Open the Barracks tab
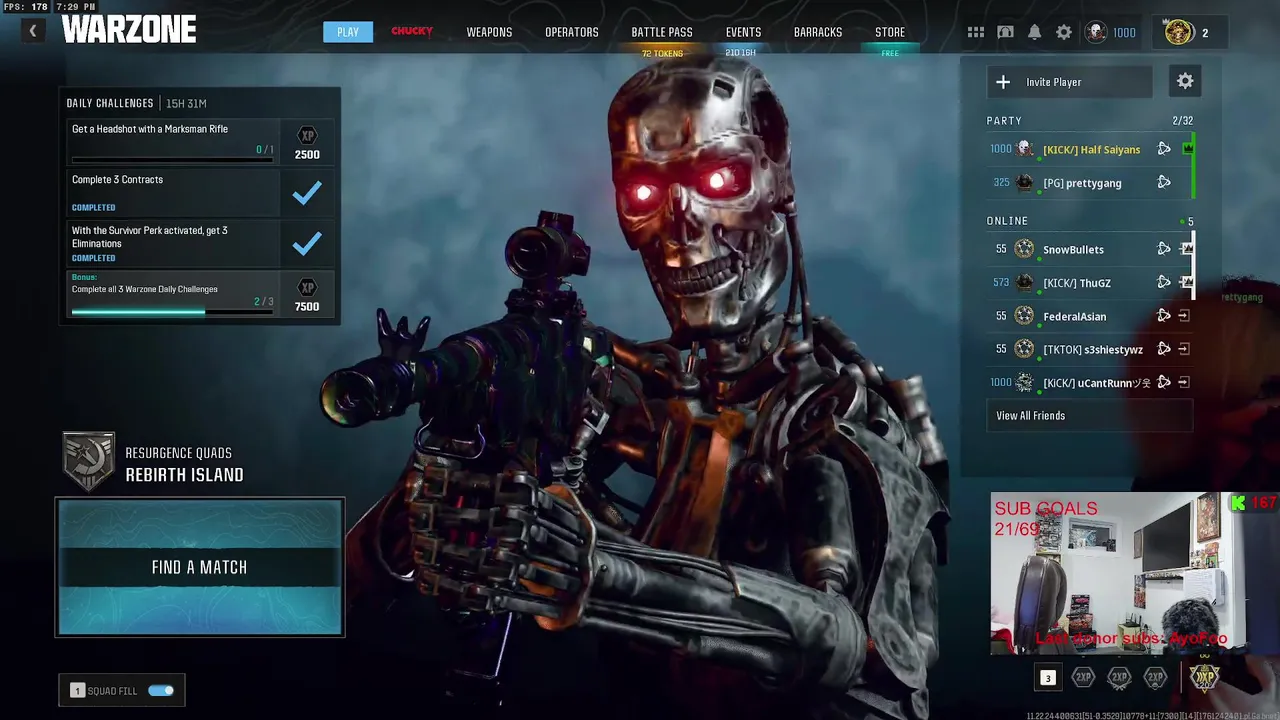This screenshot has width=1280, height=720. coord(818,32)
